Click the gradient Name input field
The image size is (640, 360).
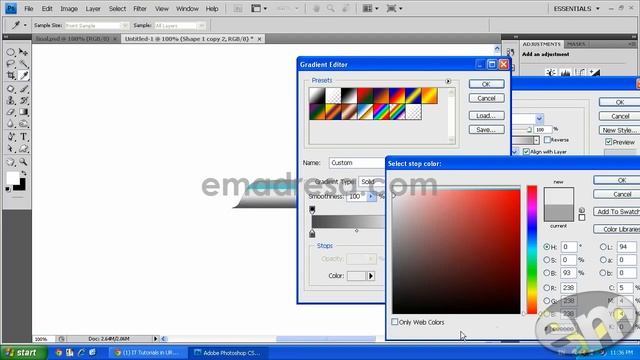tap(357, 163)
